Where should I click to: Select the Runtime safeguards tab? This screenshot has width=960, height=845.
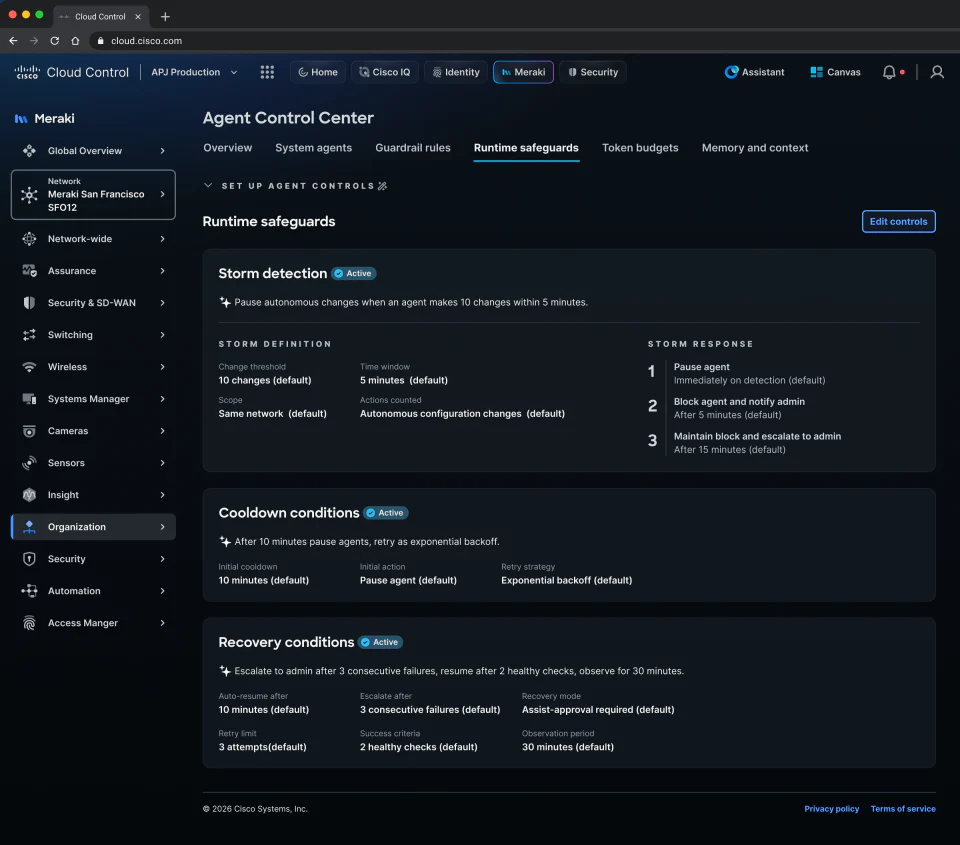[526, 148]
